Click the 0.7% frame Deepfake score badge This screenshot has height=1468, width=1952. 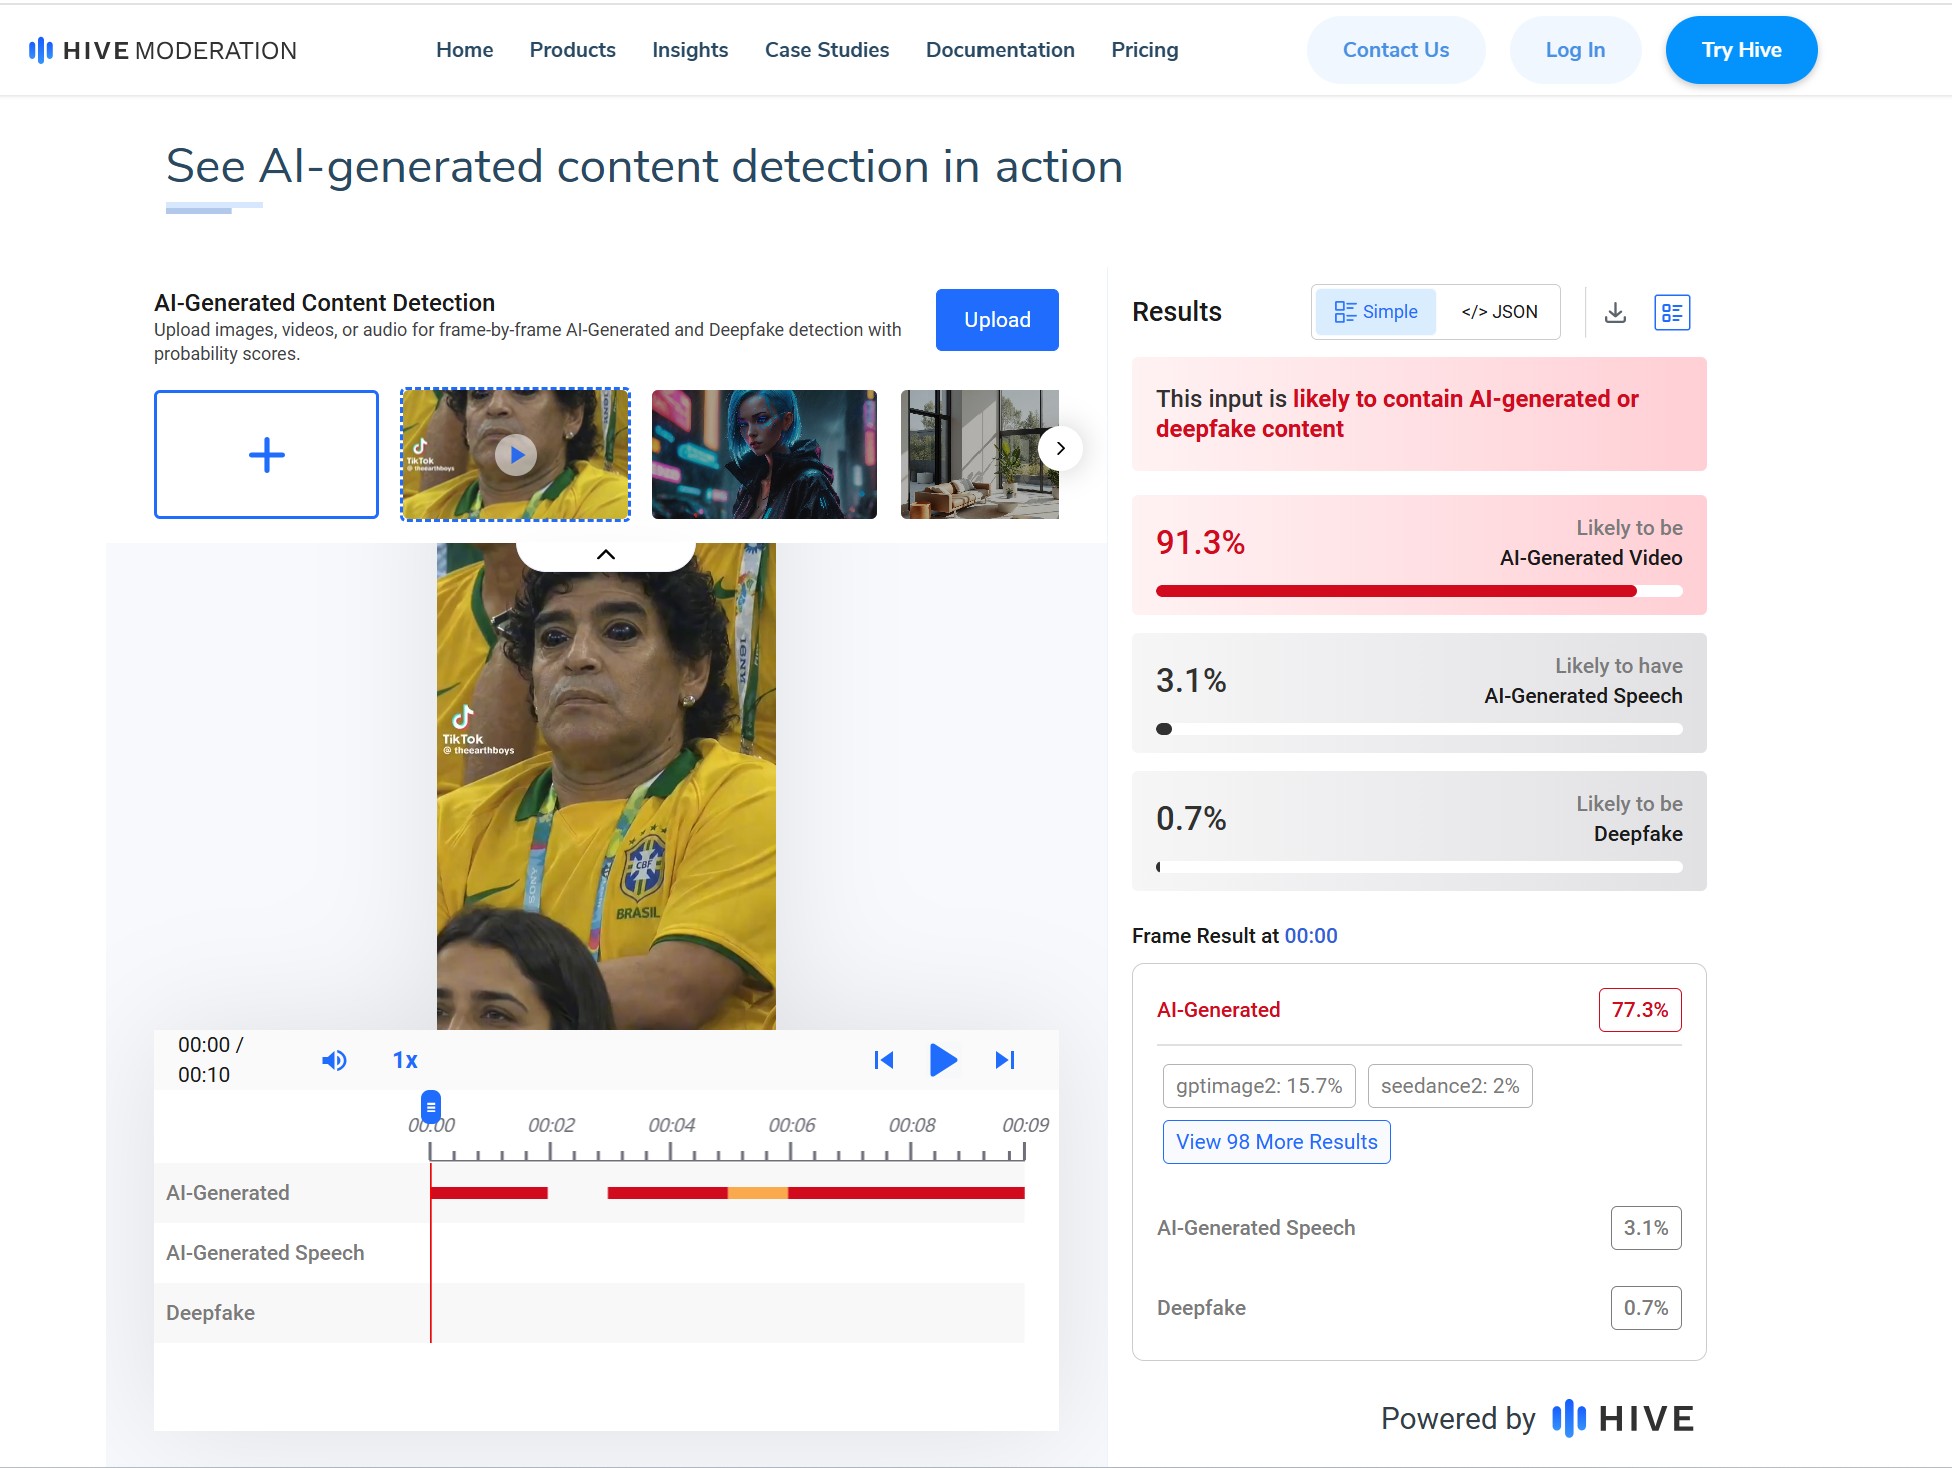pyautogui.click(x=1646, y=1308)
